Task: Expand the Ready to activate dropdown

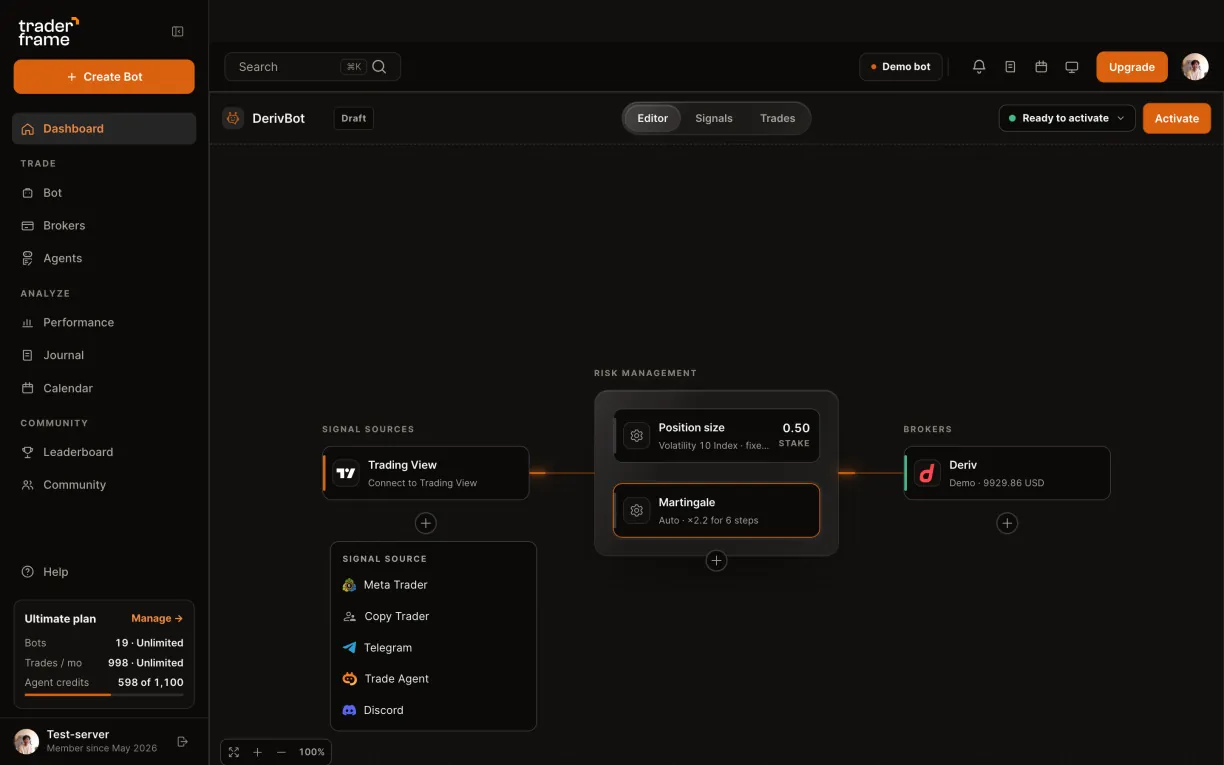Action: 1067,118
